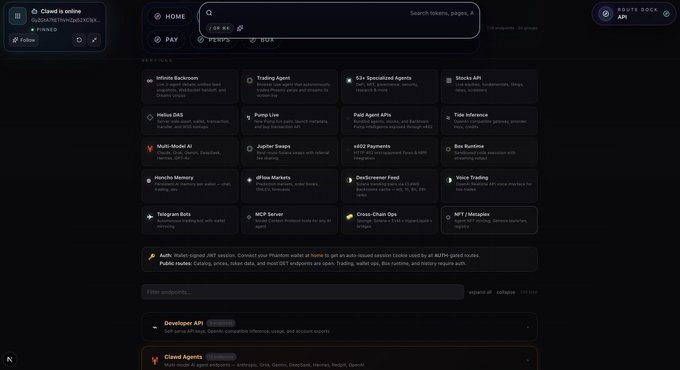
Task: Click the Clawd wallet address text
Action: 65,20
